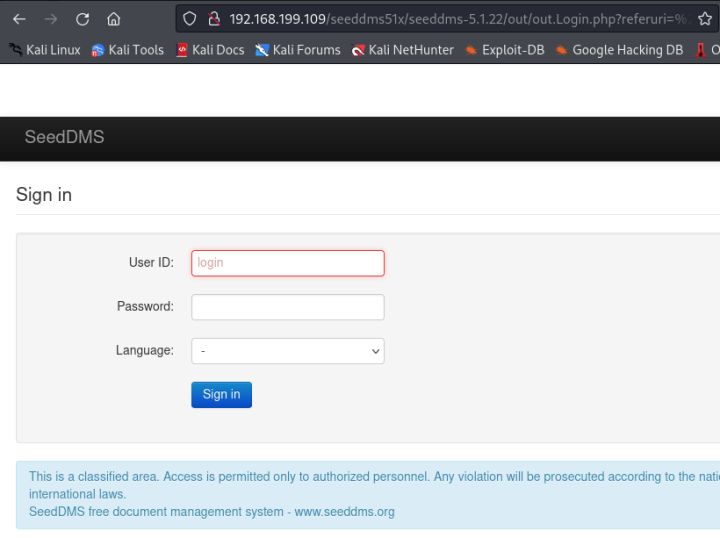Click the blue Sign in button
Viewport: 720px width, 538px height.
(221, 395)
